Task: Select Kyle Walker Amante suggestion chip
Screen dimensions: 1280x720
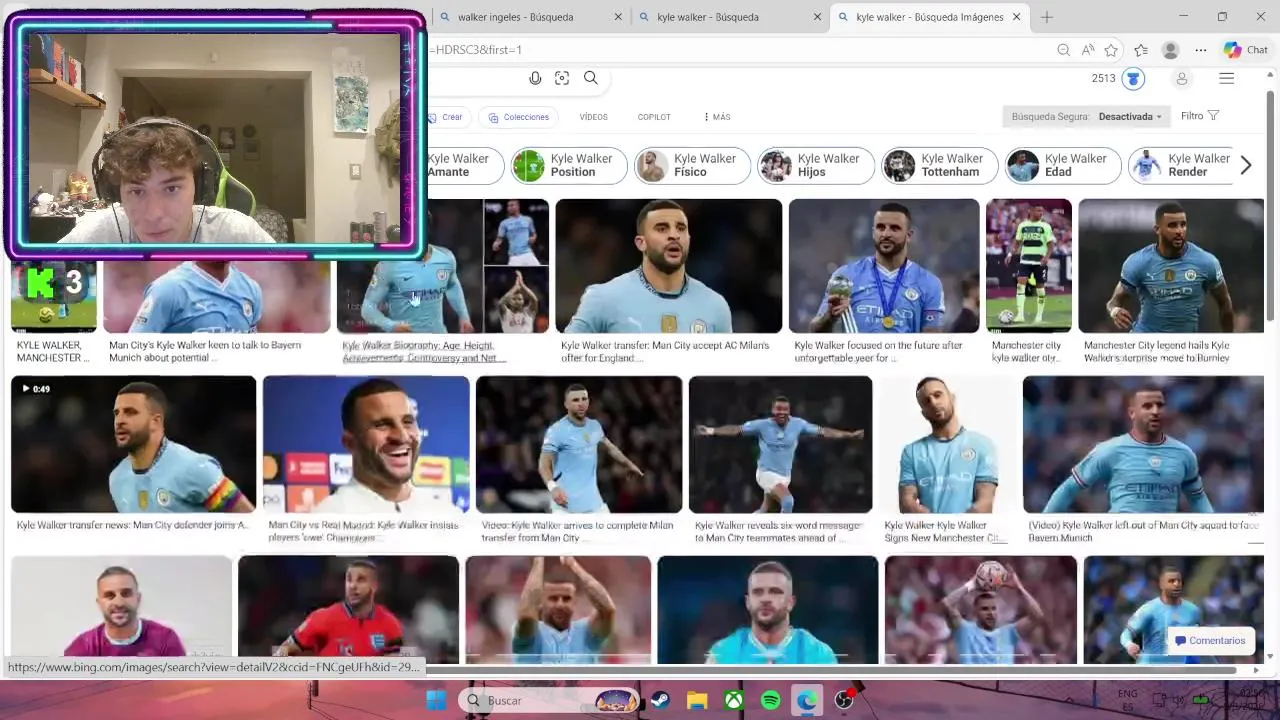Action: tap(465, 165)
